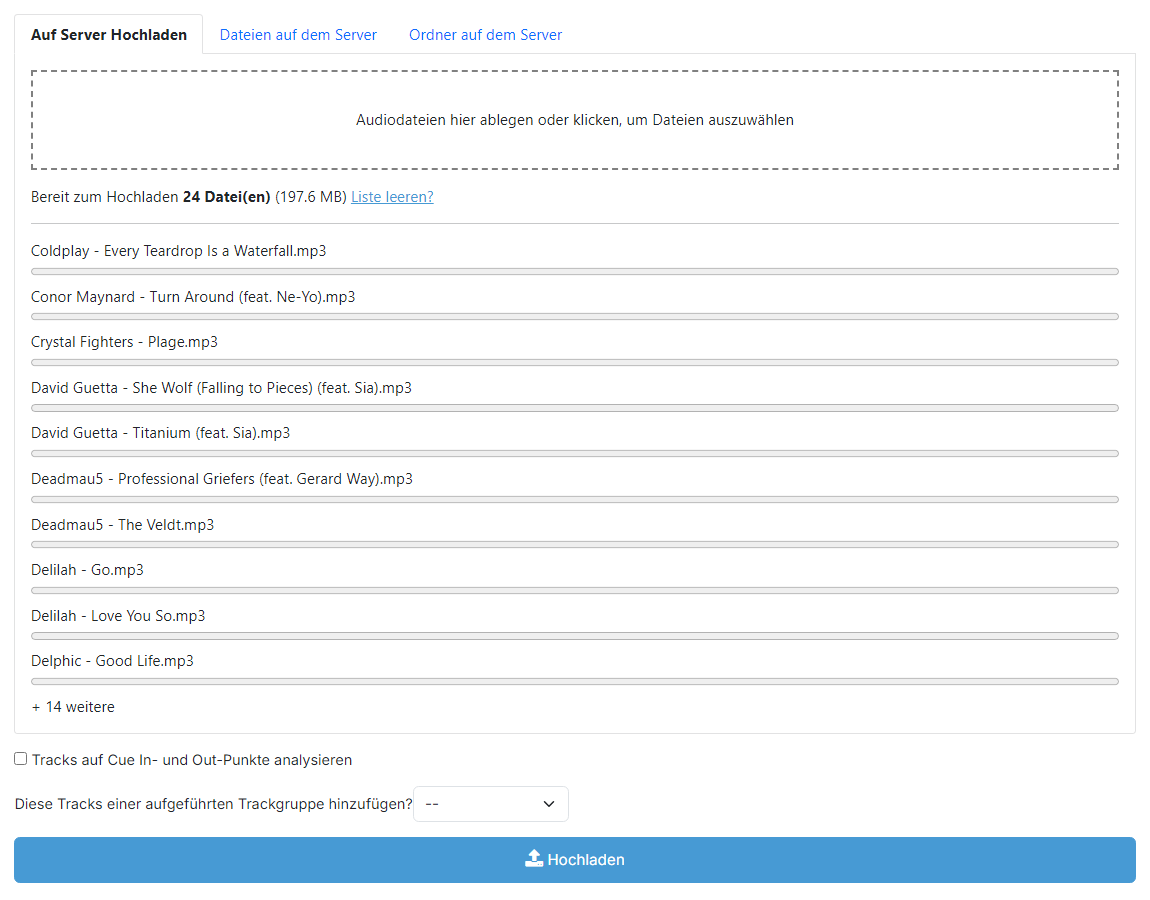Click the Bereit zum Hochladen text

[x=105, y=197]
